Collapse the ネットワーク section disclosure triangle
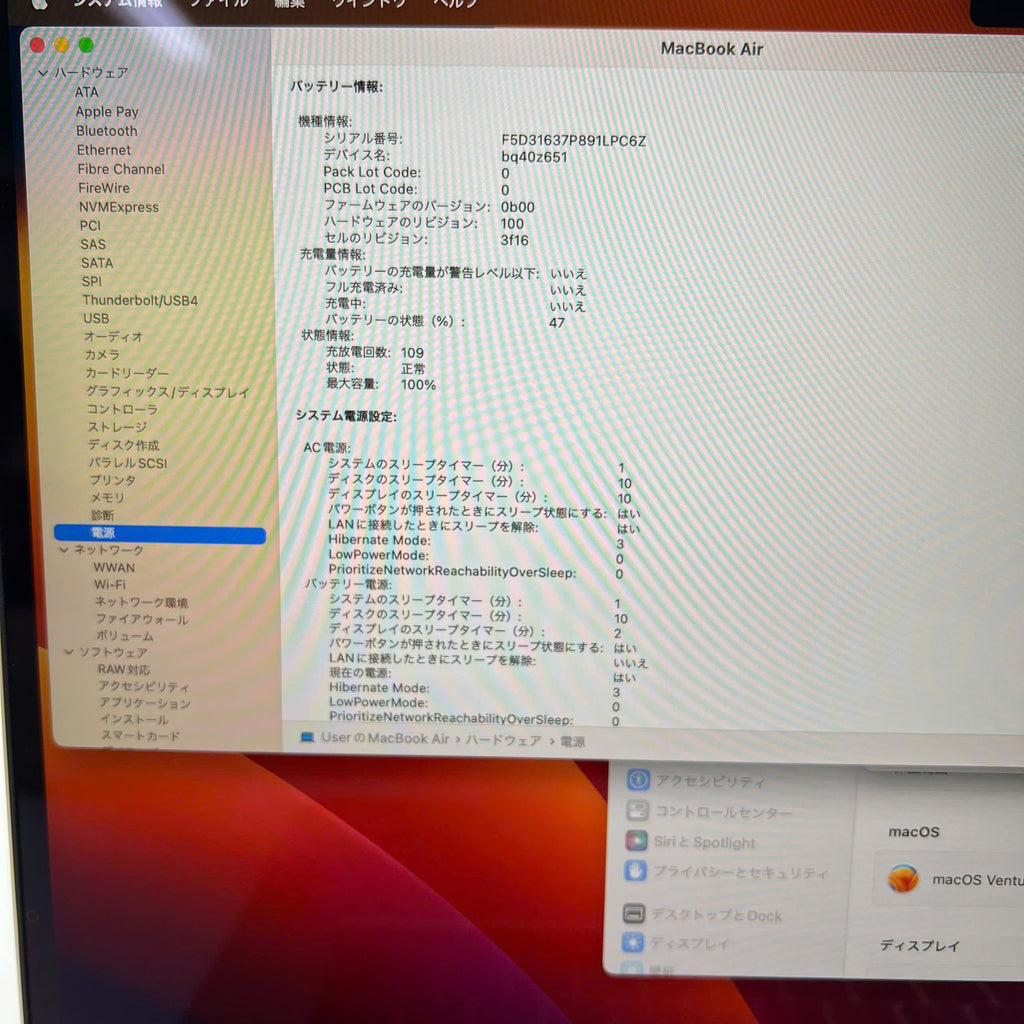This screenshot has height=1024, width=1024. (x=64, y=550)
